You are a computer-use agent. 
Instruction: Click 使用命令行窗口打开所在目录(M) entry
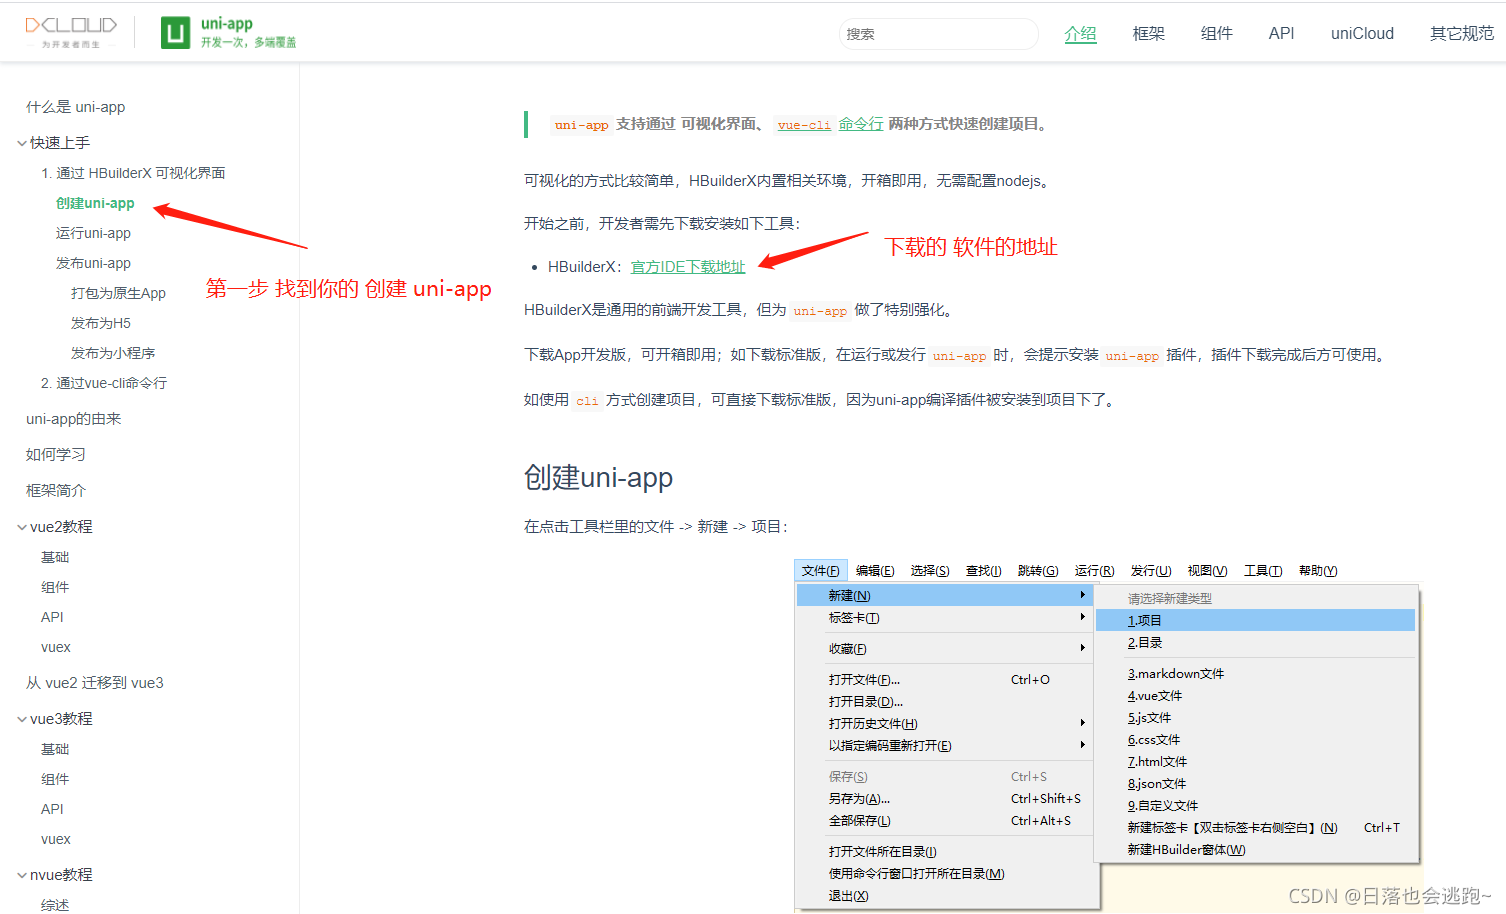(944, 874)
